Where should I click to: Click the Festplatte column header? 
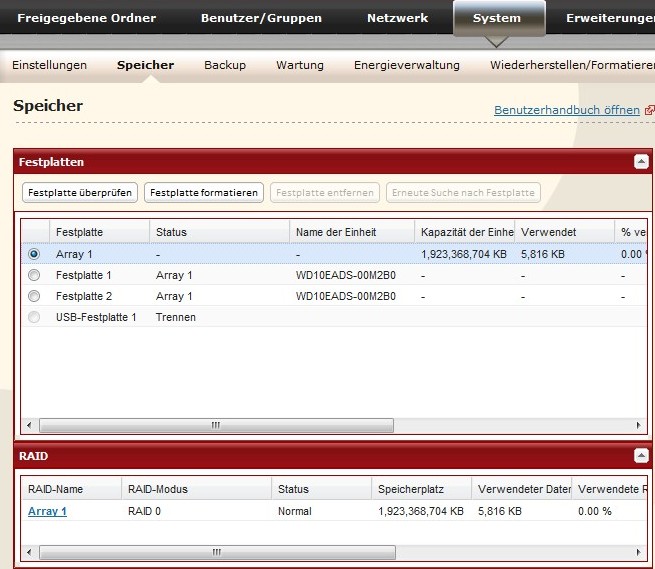99,232
